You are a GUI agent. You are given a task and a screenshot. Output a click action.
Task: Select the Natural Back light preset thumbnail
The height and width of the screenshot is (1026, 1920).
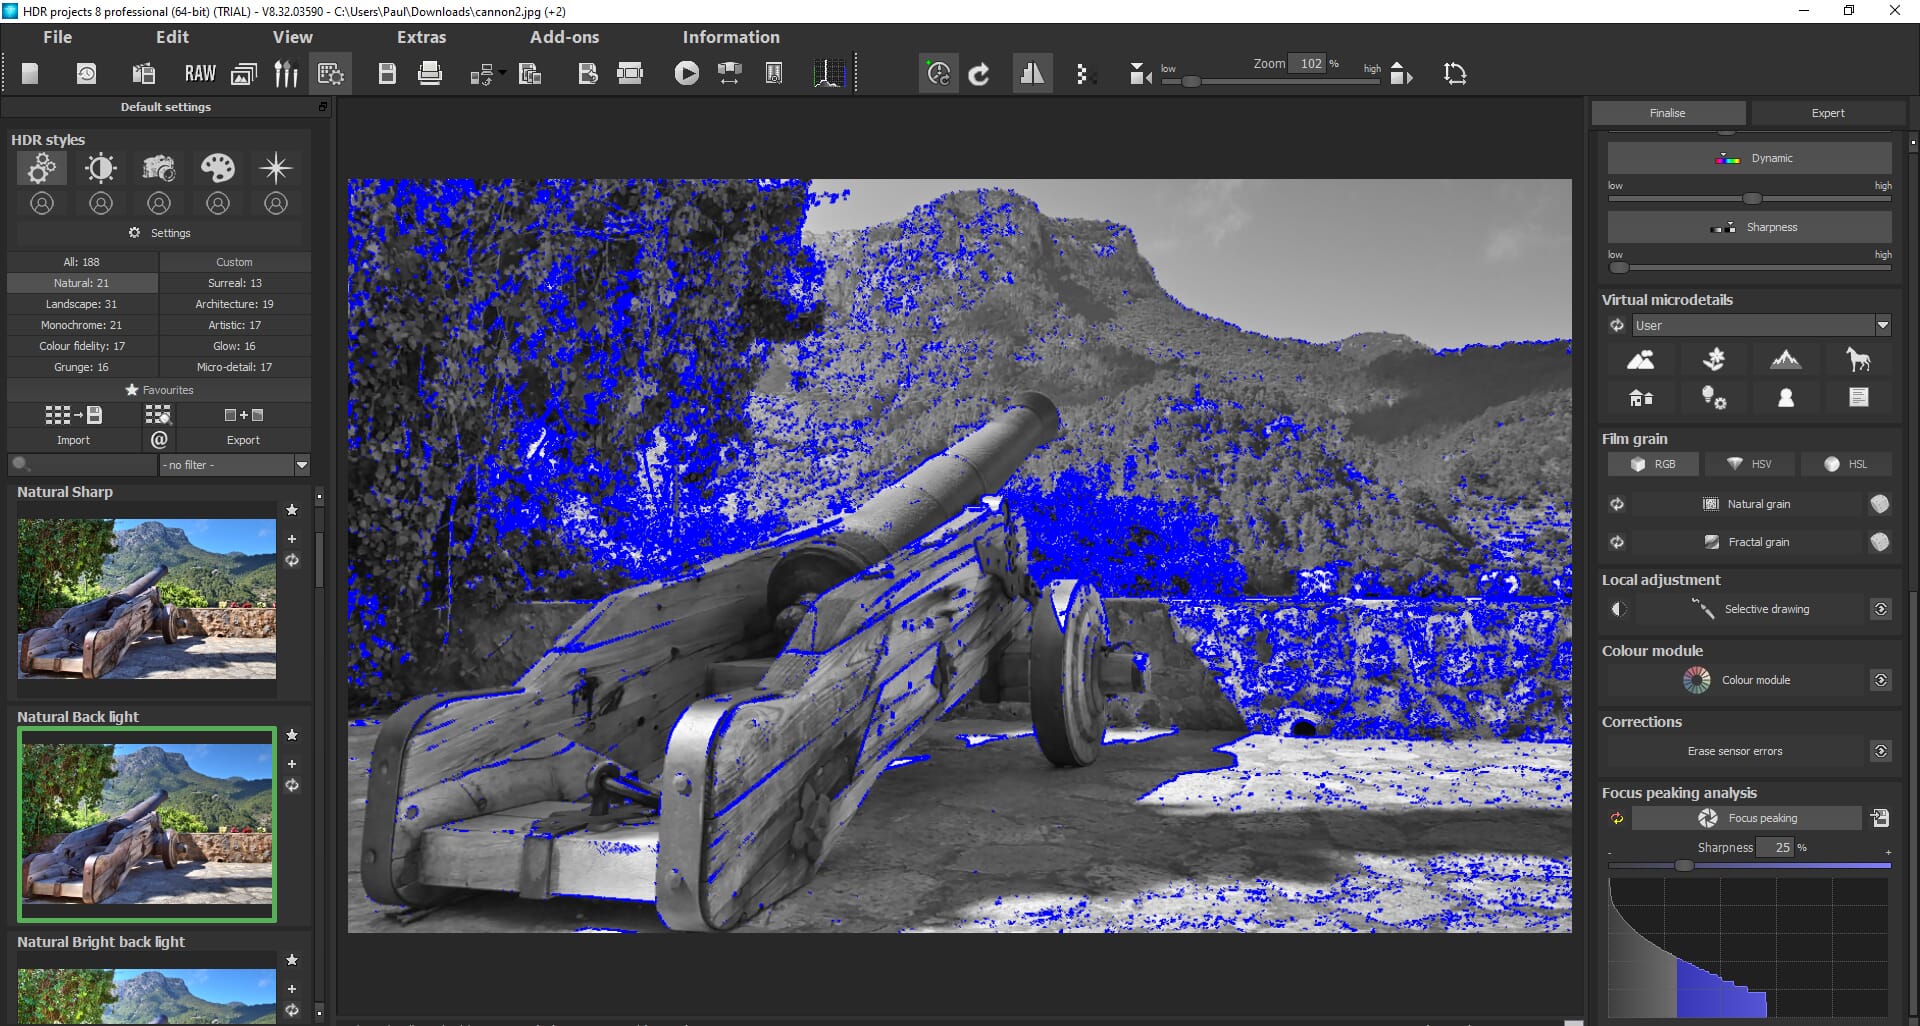pos(147,825)
